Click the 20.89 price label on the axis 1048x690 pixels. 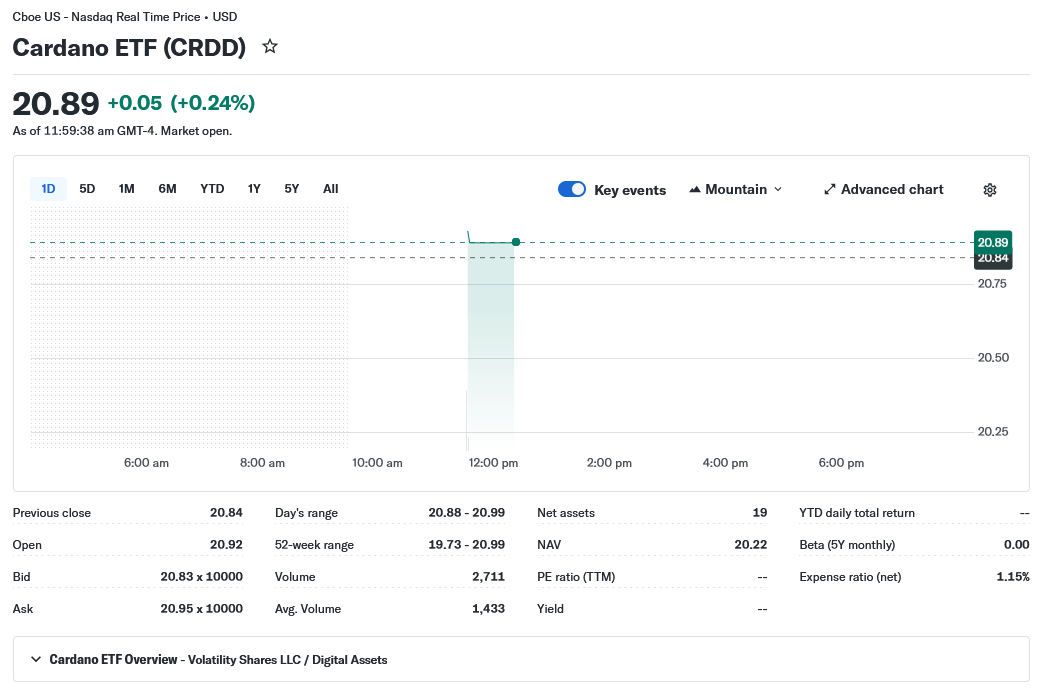click(x=992, y=242)
